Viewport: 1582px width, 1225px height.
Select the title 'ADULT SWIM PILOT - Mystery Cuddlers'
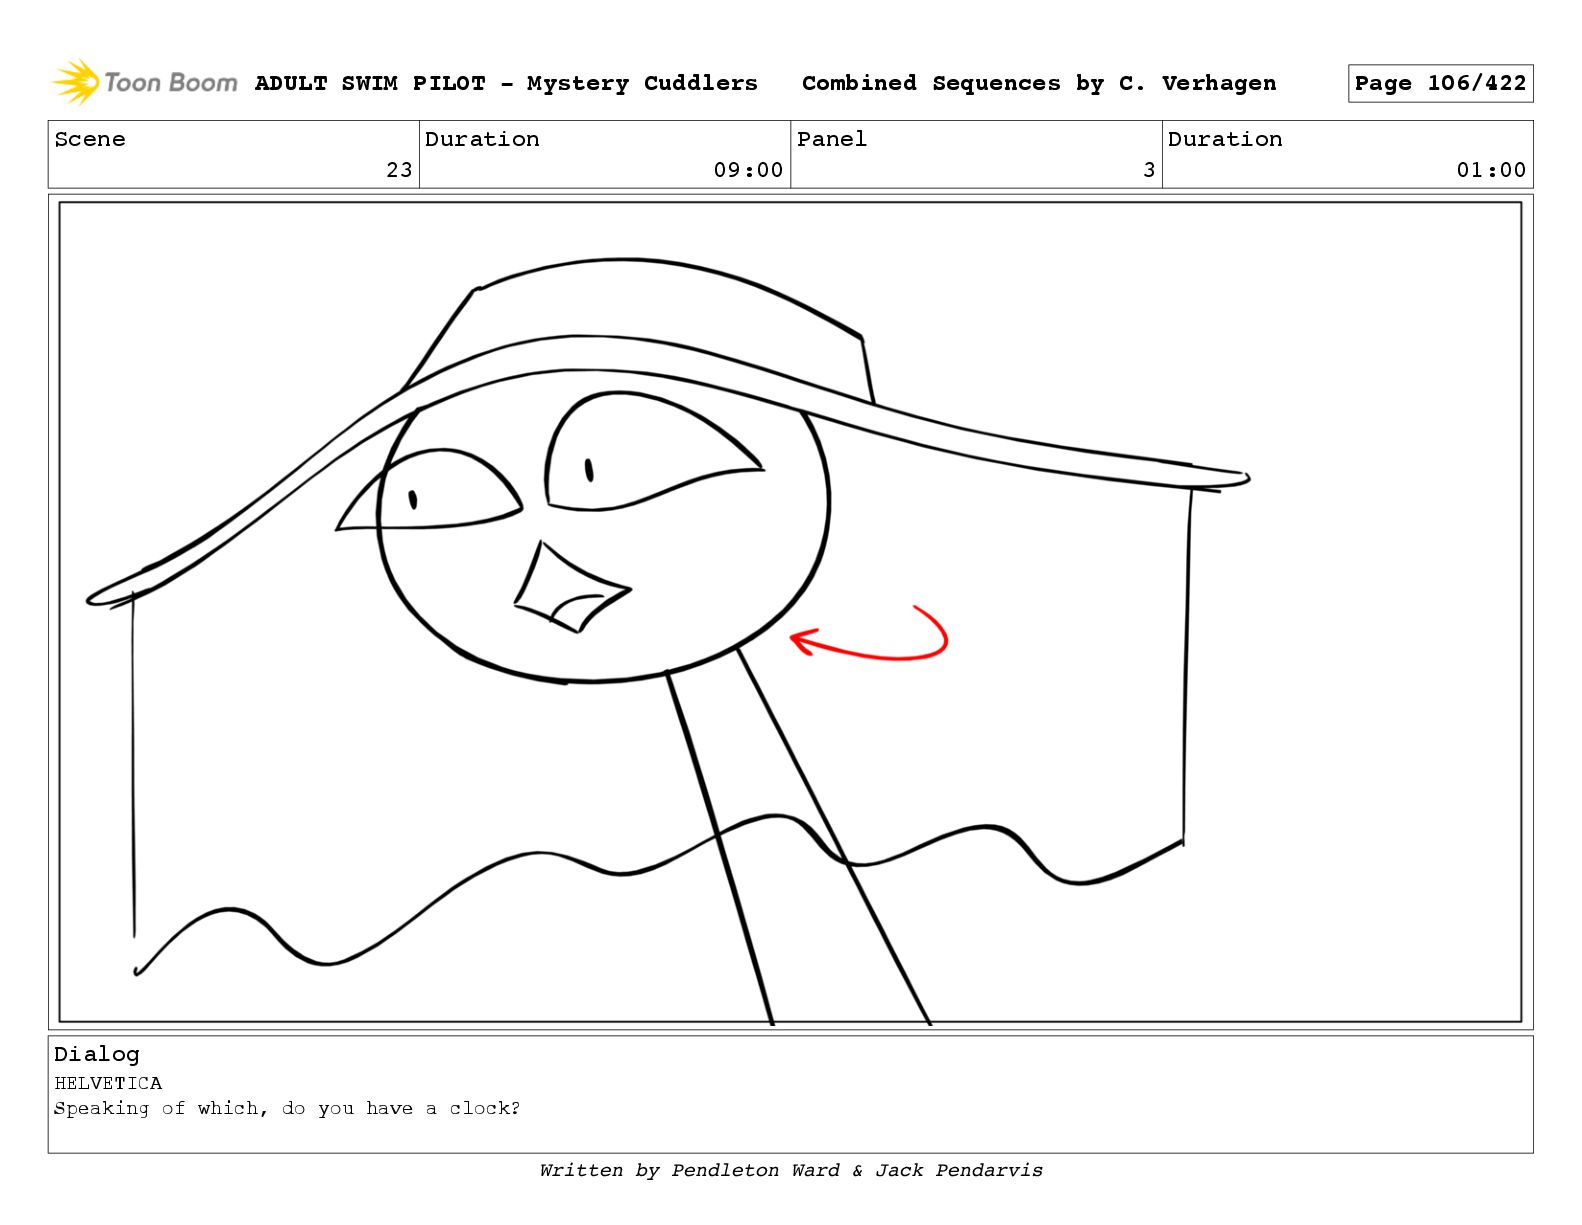click(x=506, y=83)
